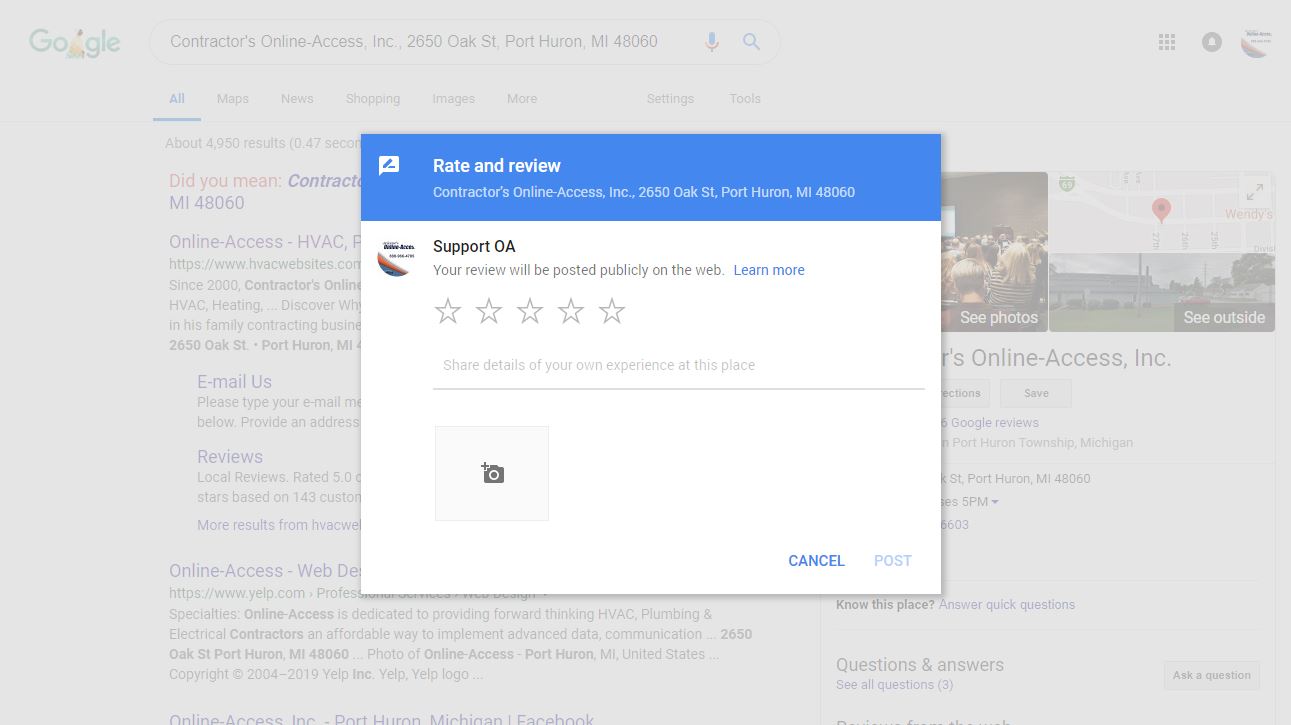The height and width of the screenshot is (725, 1291).
Task: Open the More search menu
Action: (522, 99)
